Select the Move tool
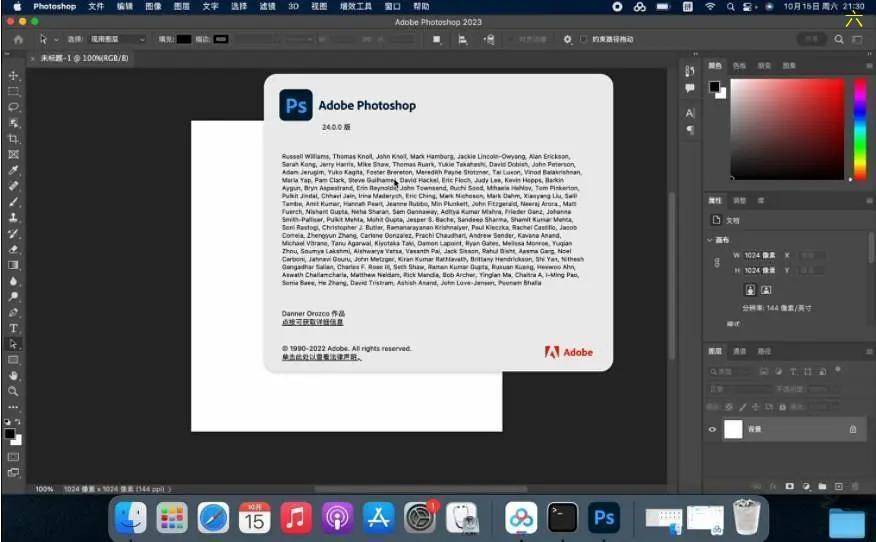The height and width of the screenshot is (542, 876). point(13,75)
